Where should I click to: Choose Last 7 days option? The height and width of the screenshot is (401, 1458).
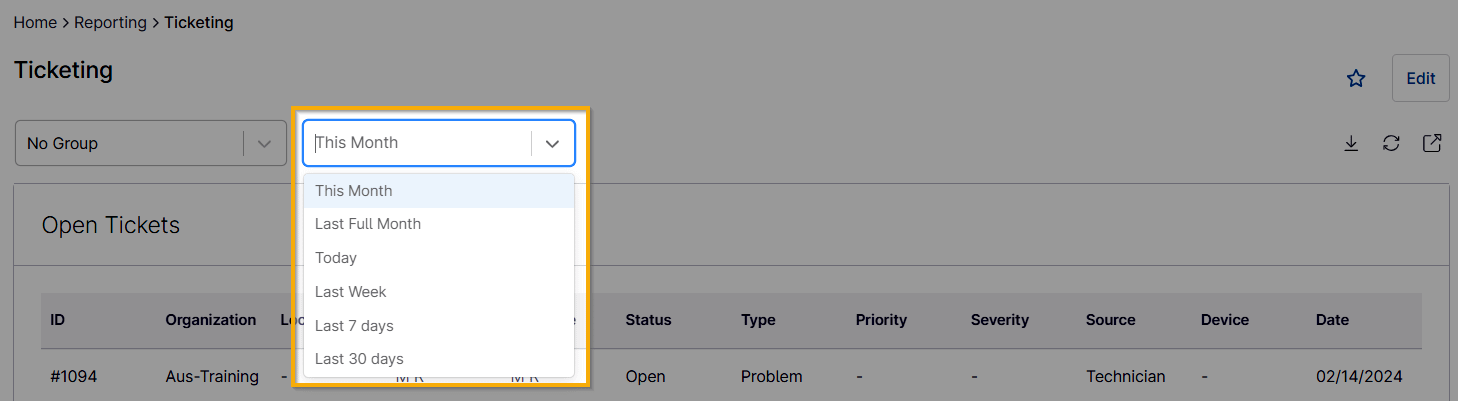point(354,326)
